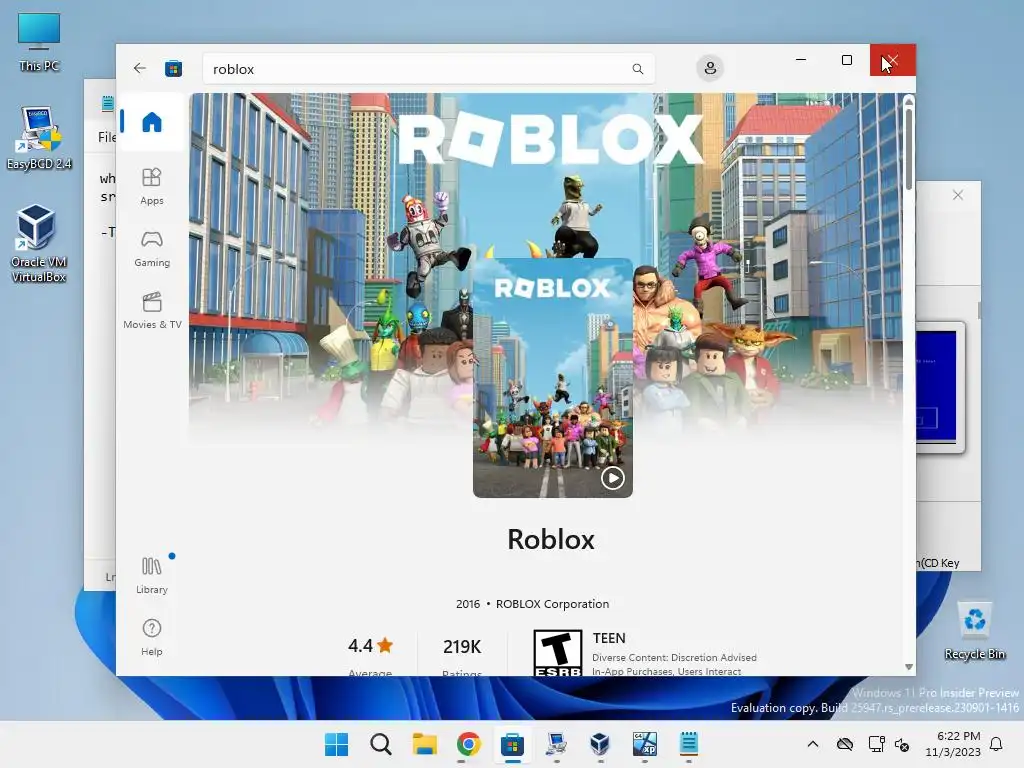Click the Store page vertical scrollbar
1024x768 pixels.
[x=908, y=149]
